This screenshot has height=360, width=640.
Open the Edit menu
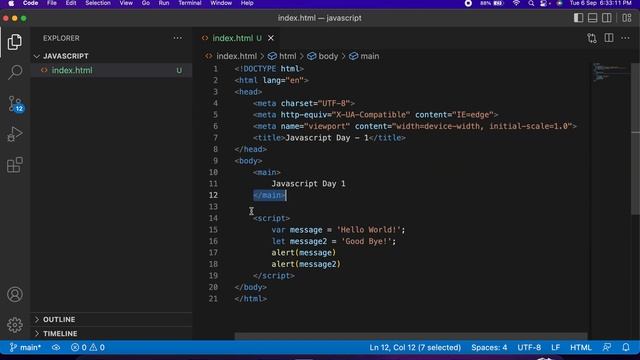point(71,3)
